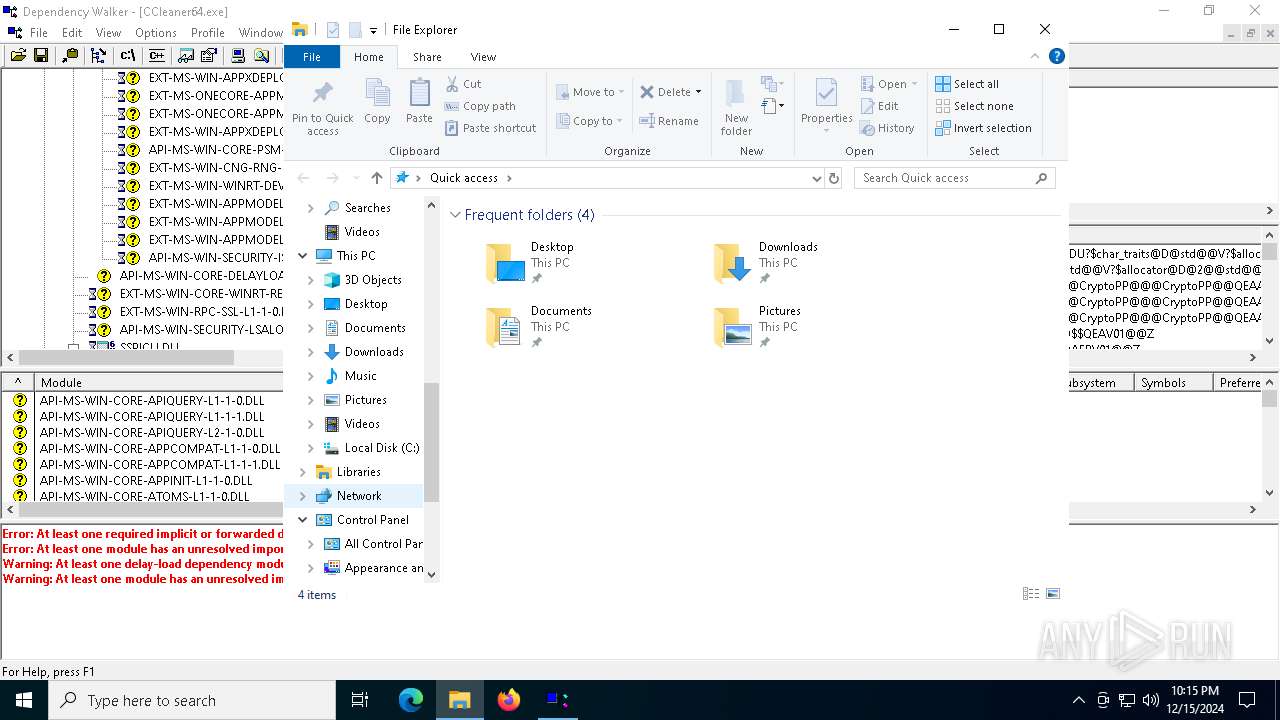This screenshot has width=1280, height=720.
Task: Minimize the ribbon with the chevron
Action: click(1035, 57)
